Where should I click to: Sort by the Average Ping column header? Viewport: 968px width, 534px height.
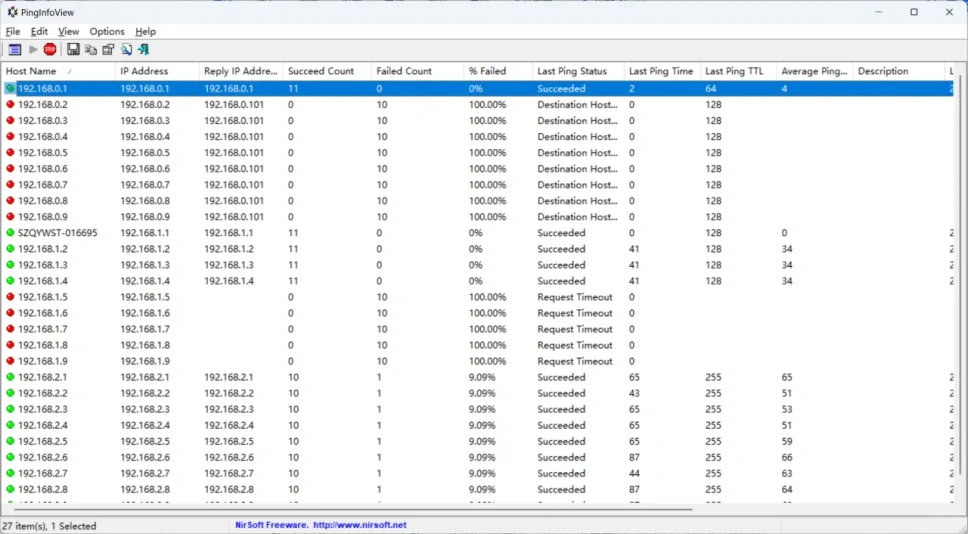(814, 71)
